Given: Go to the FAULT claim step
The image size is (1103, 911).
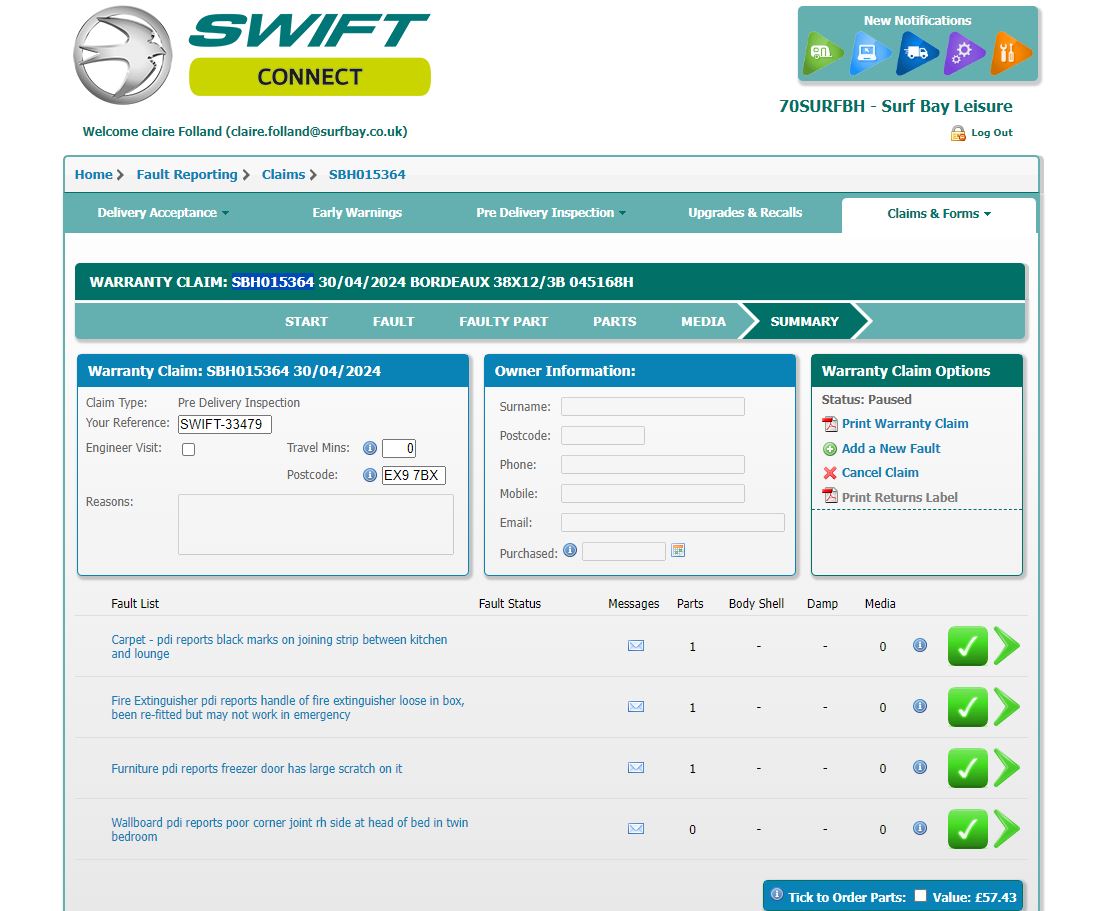Looking at the screenshot, I should pyautogui.click(x=393, y=321).
